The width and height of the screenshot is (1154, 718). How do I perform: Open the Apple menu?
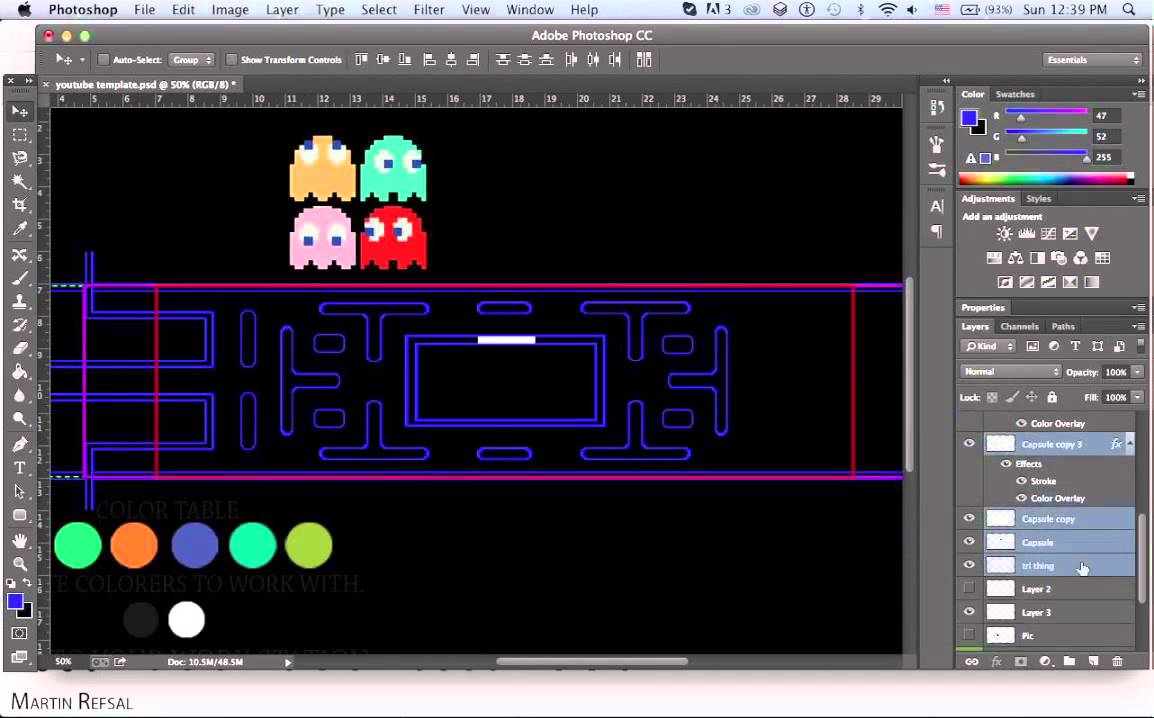24,10
